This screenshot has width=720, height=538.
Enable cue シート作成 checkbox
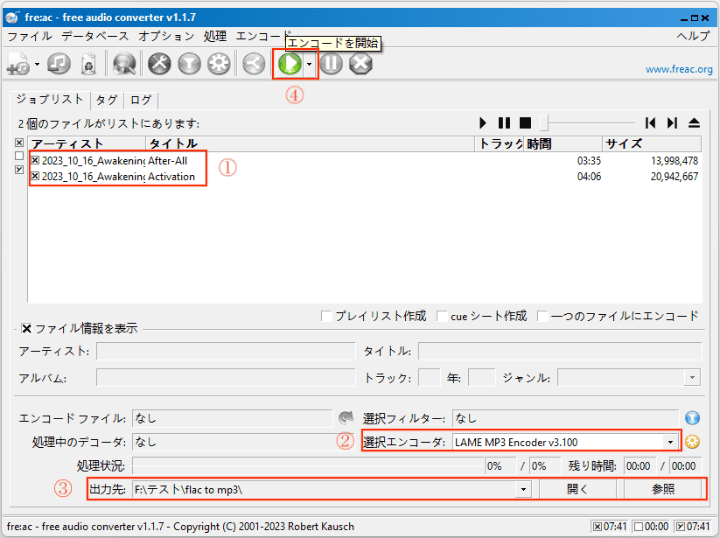(442, 316)
